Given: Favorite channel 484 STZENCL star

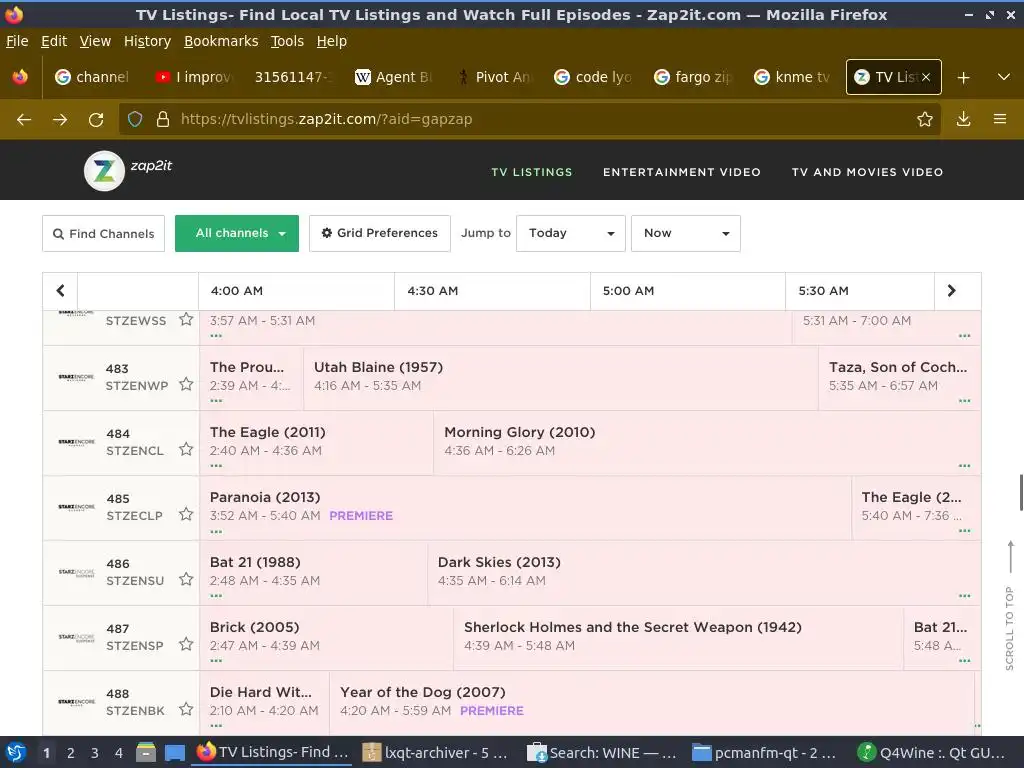Looking at the screenshot, I should [x=186, y=449].
